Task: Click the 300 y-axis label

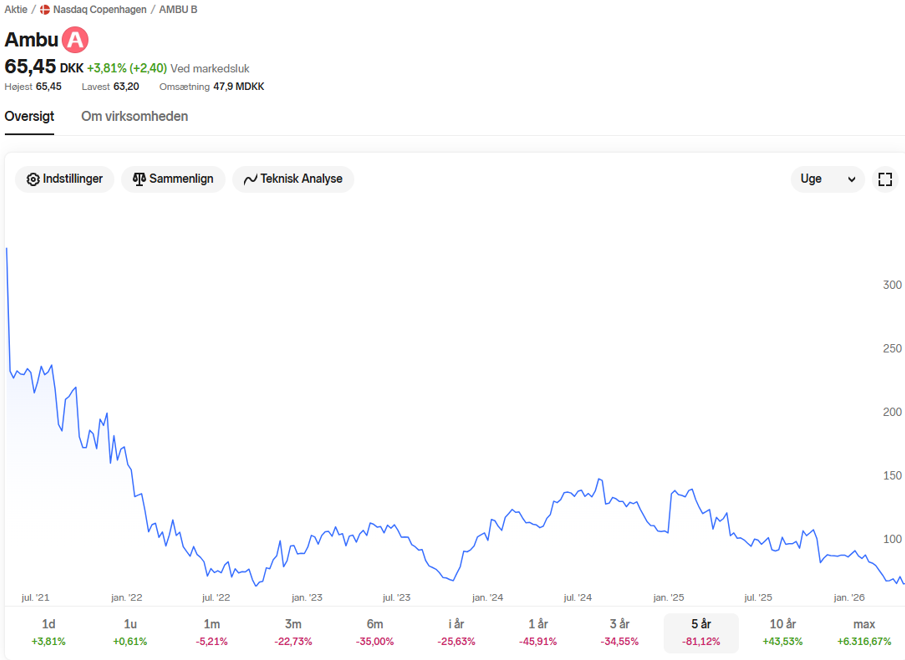Action: 892,285
